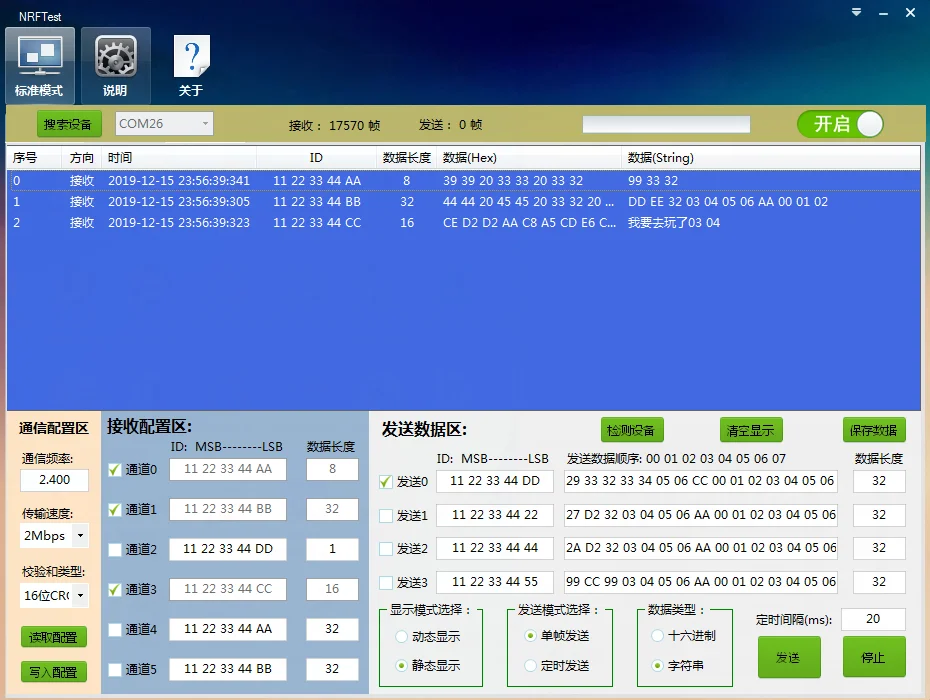Click the 搜索设备 button
Viewport: 930px width, 700px height.
click(69, 124)
